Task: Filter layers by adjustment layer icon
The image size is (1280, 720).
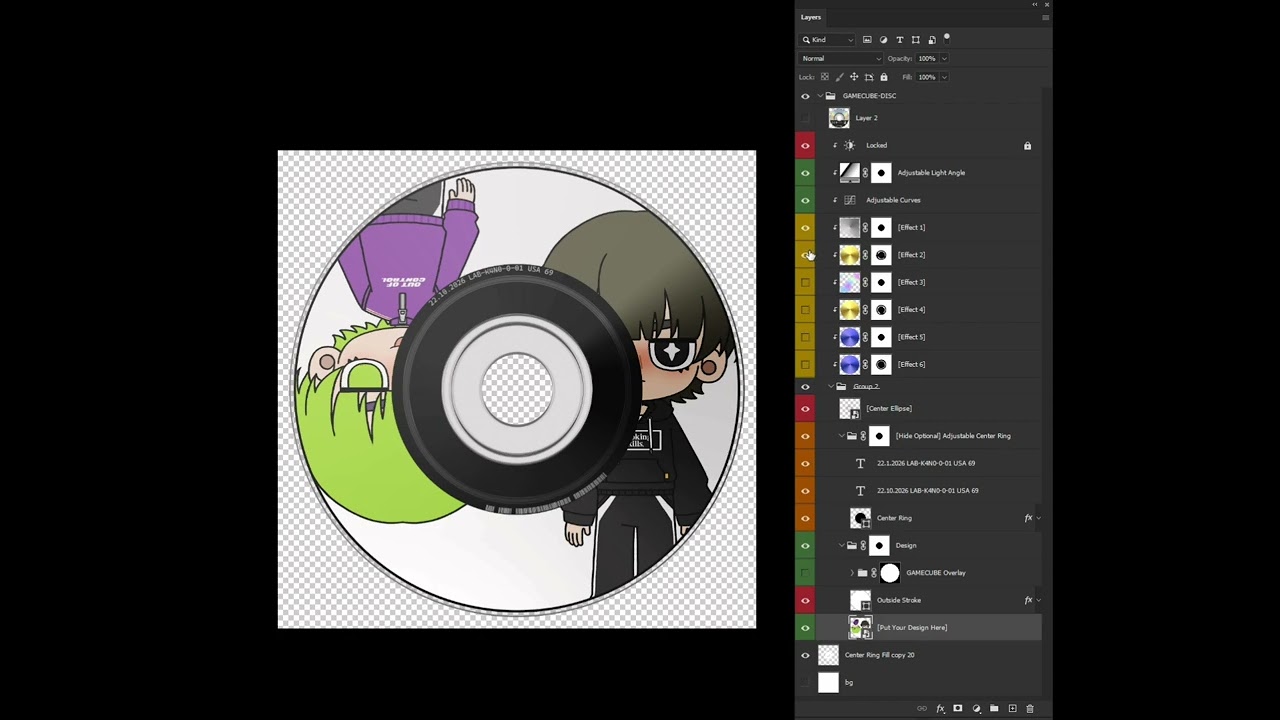Action: 883,40
